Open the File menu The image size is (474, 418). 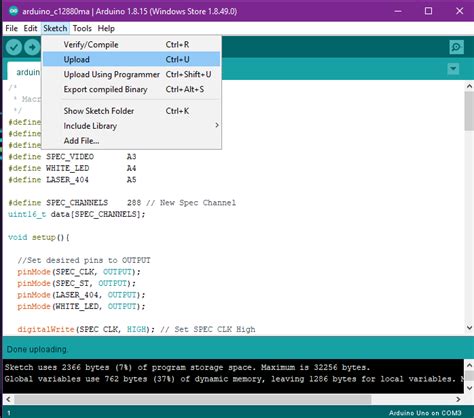pyautogui.click(x=11, y=28)
